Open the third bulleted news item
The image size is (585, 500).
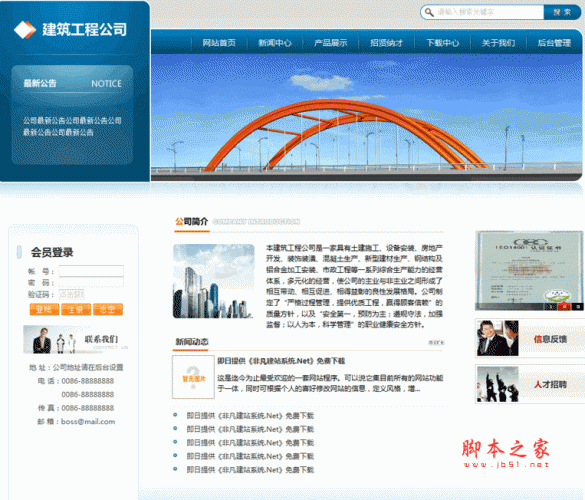coord(250,443)
